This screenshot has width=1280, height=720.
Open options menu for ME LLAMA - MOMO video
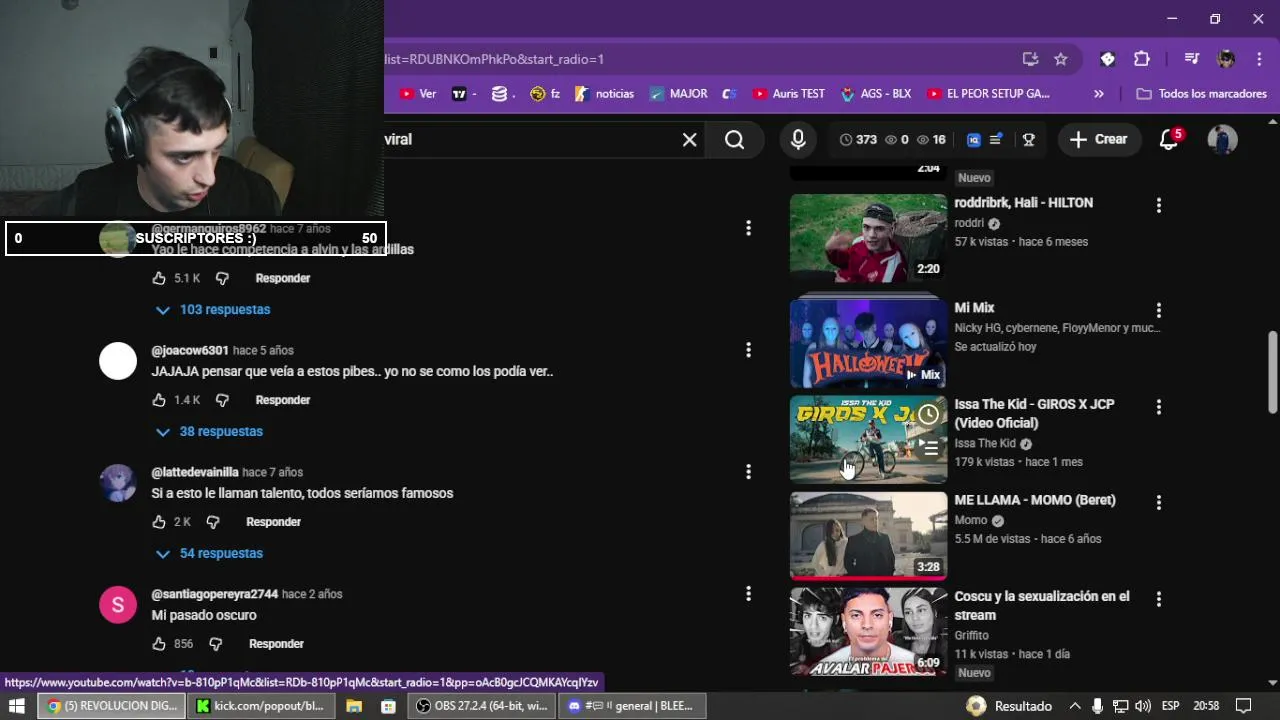pos(1159,503)
